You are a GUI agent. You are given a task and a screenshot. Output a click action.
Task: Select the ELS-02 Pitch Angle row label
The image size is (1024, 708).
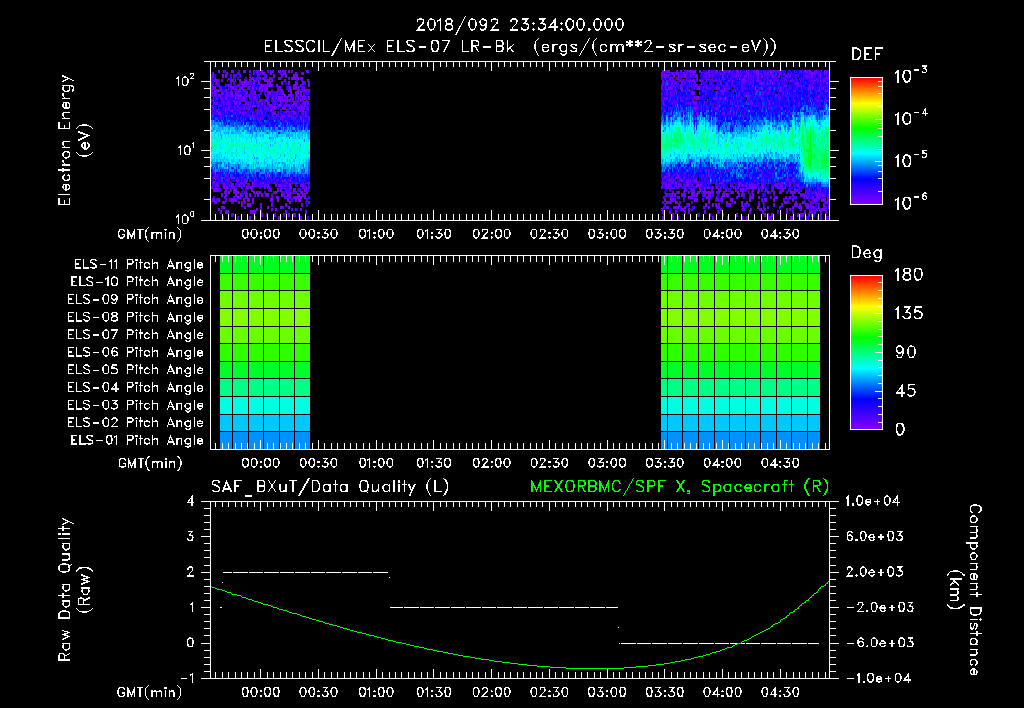136,423
